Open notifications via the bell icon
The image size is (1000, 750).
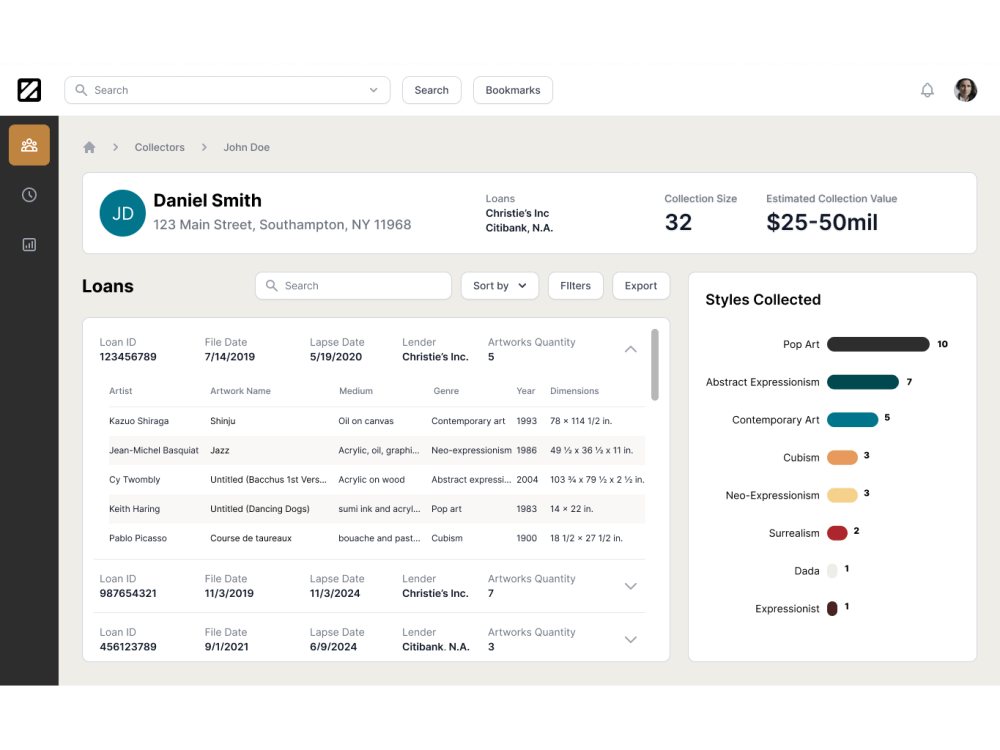927,89
